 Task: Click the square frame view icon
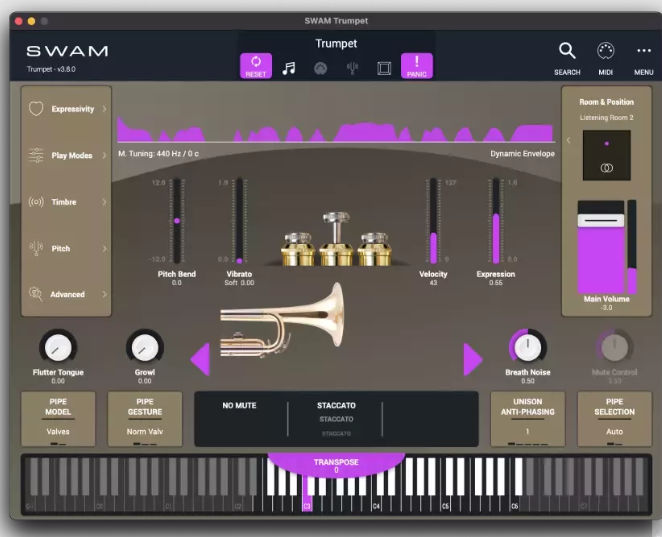[384, 68]
